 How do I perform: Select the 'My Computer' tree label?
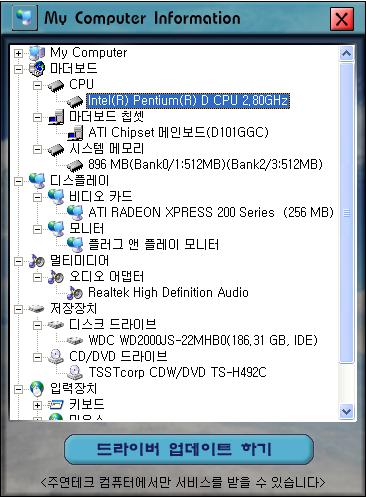click(x=88, y=53)
